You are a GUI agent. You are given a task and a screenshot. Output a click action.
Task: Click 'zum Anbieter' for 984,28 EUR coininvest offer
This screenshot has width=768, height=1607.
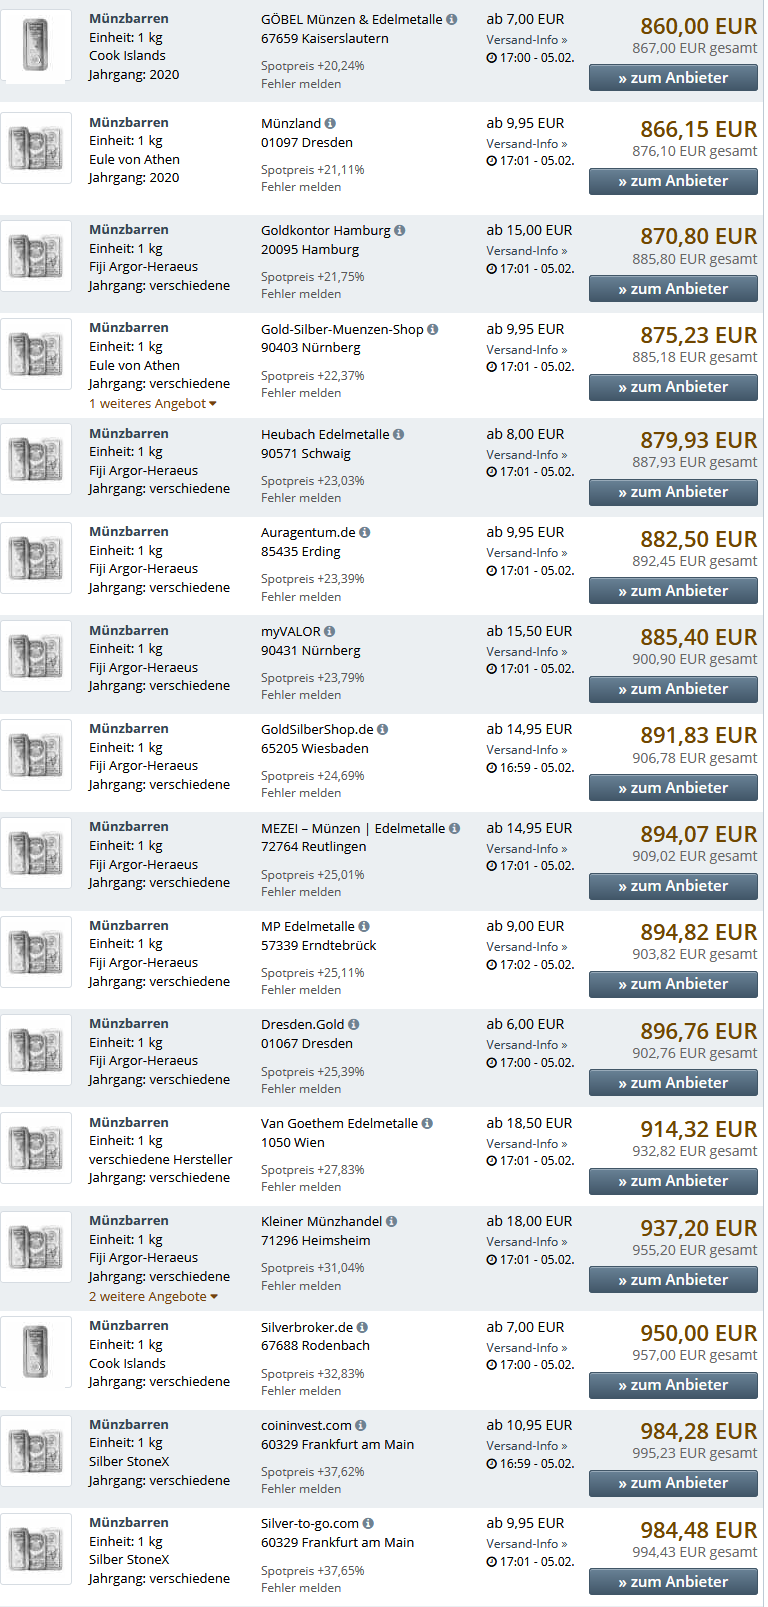pyautogui.click(x=673, y=1483)
